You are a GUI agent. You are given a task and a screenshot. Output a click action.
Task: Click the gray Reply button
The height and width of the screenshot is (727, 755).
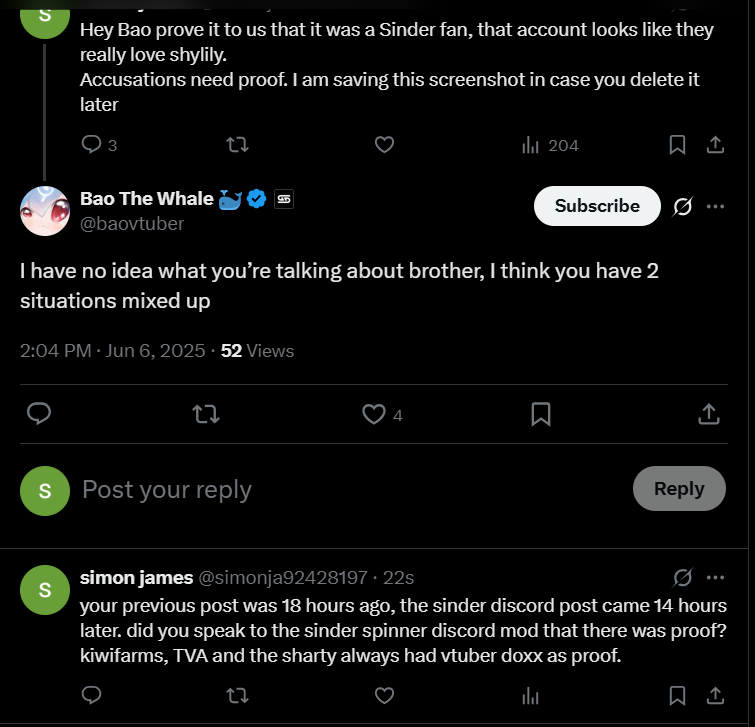click(x=679, y=489)
